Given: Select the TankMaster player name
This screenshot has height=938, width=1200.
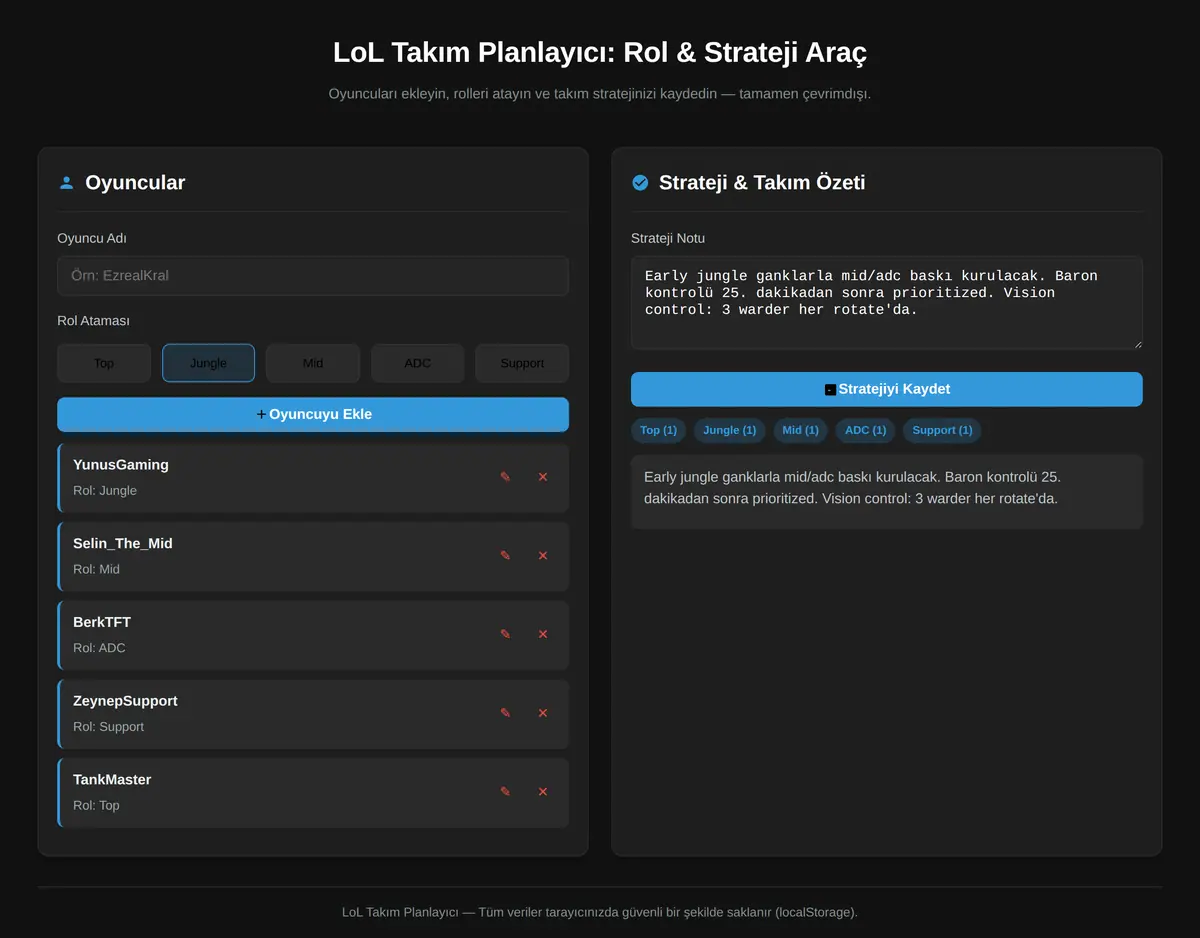Looking at the screenshot, I should (112, 780).
